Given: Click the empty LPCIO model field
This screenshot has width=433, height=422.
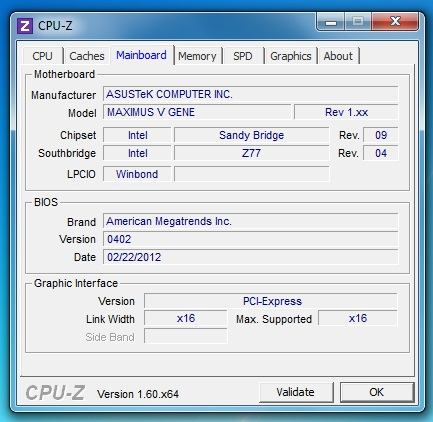Looking at the screenshot, I should tap(252, 174).
